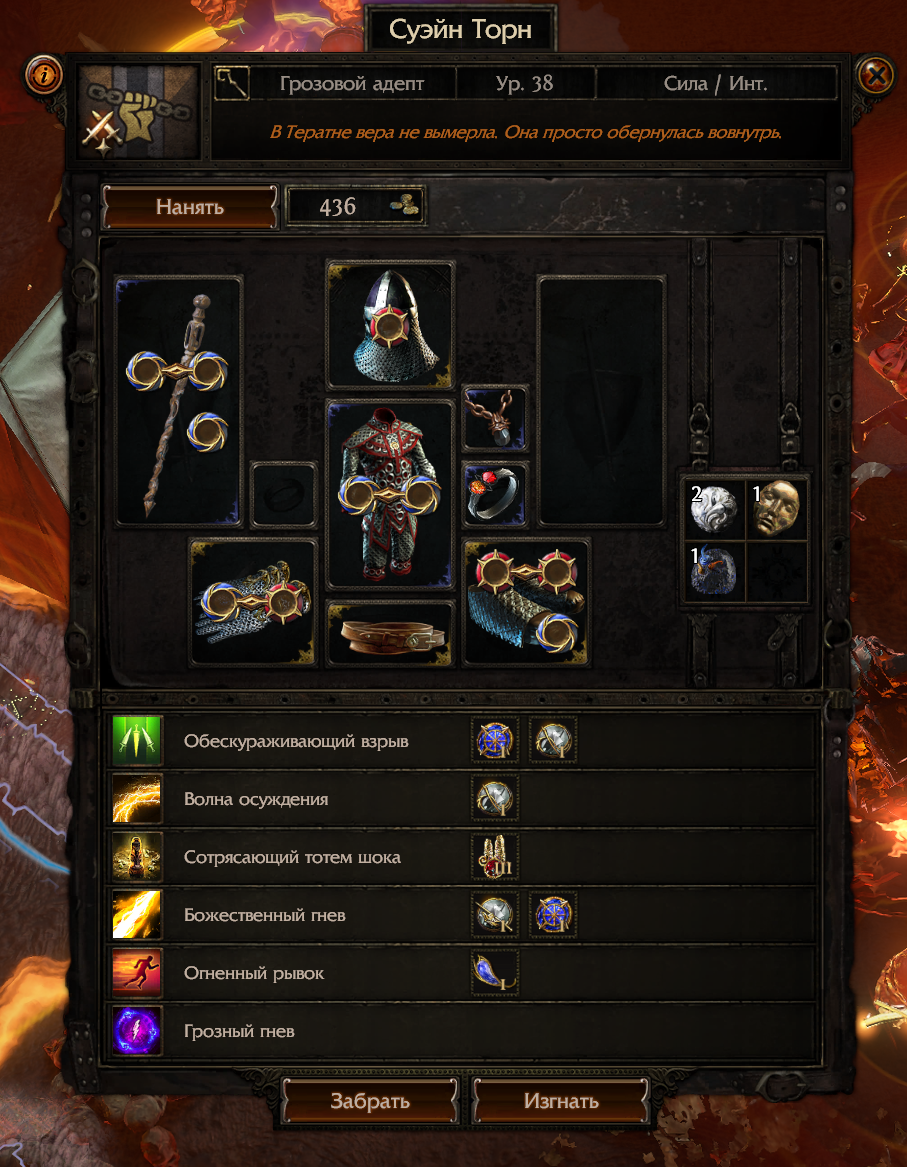This screenshot has height=1167, width=907.
Task: Click the Грозный гнев aura icon
Action: (137, 1031)
